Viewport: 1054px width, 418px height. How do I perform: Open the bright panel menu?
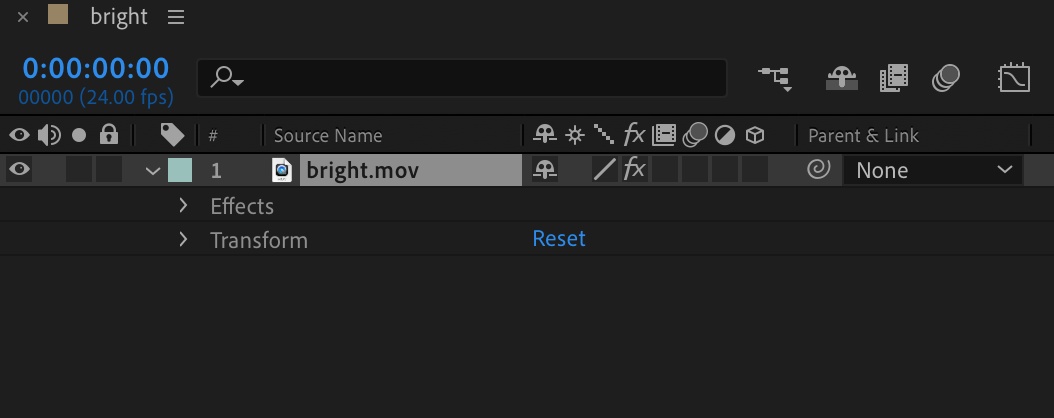pos(177,17)
